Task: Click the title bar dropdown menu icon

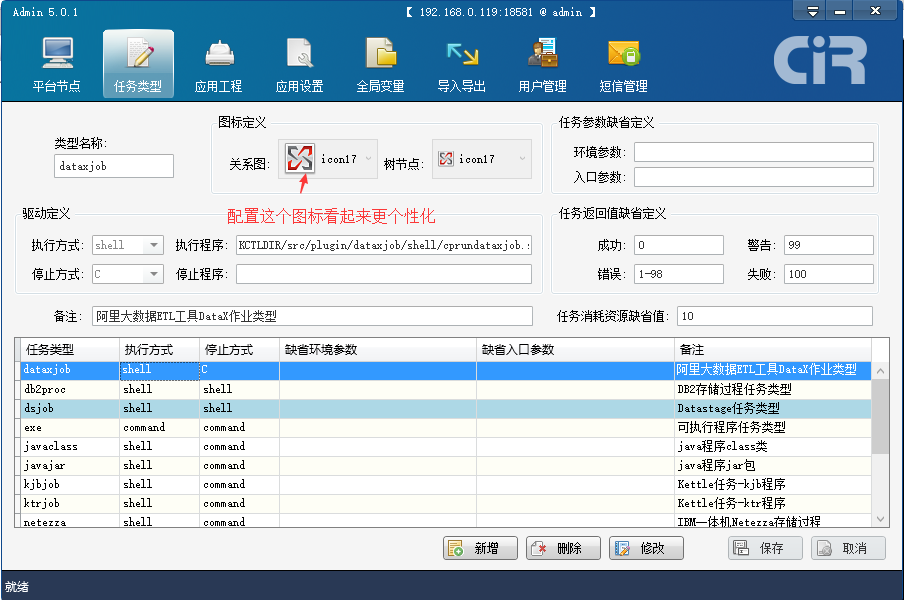Action: (x=812, y=12)
